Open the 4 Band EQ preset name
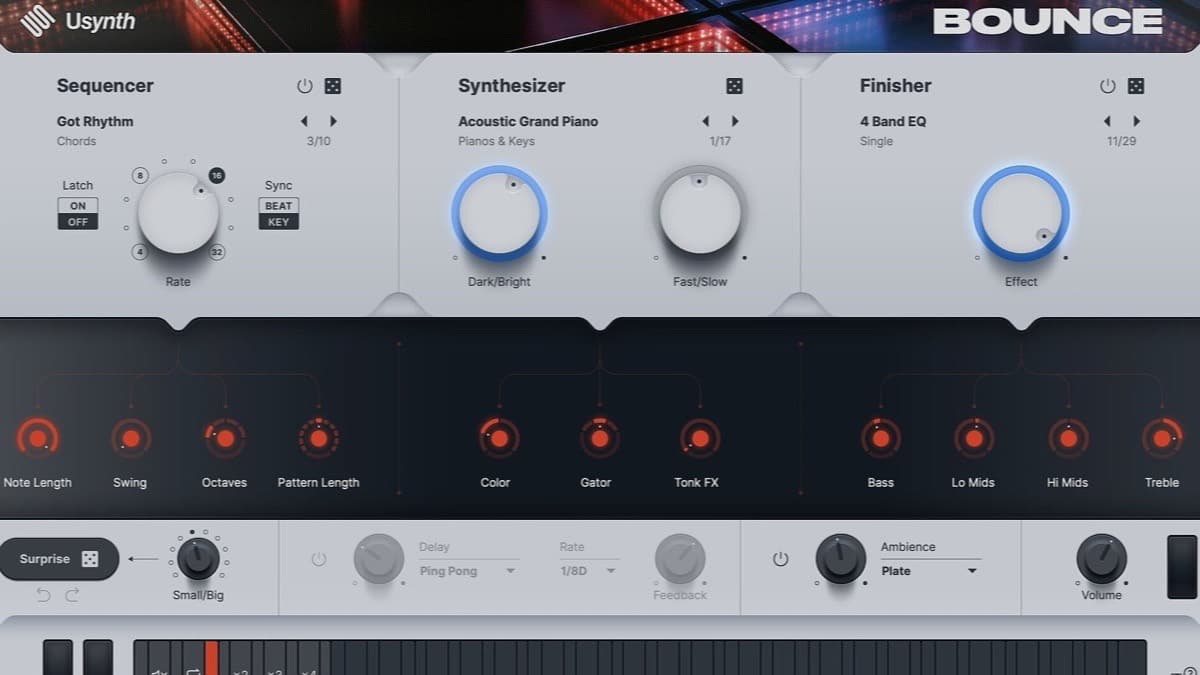1200x675 pixels. click(893, 121)
